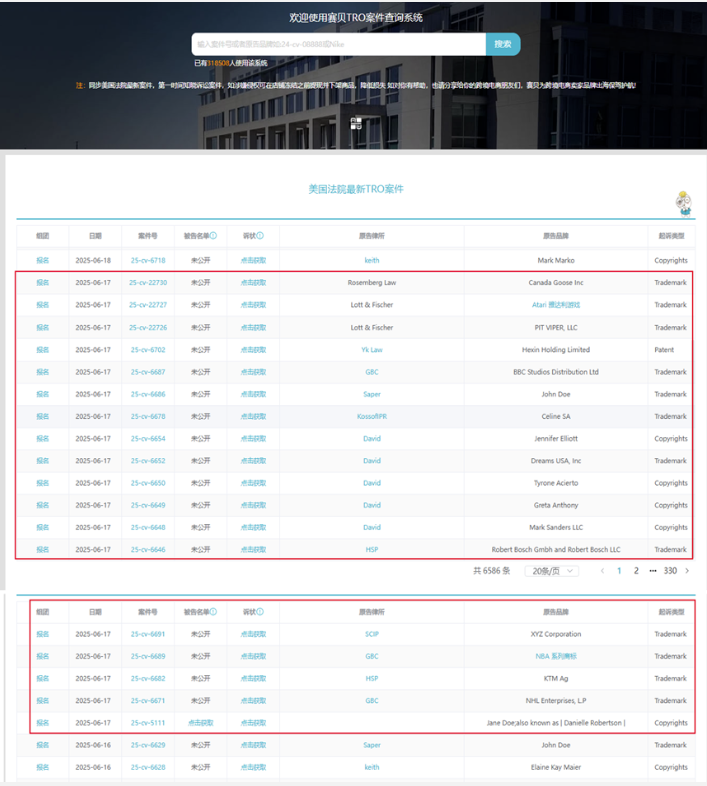This screenshot has height=786, width=707.
Task: Open case number 25-cv-22730
Action: point(148,283)
